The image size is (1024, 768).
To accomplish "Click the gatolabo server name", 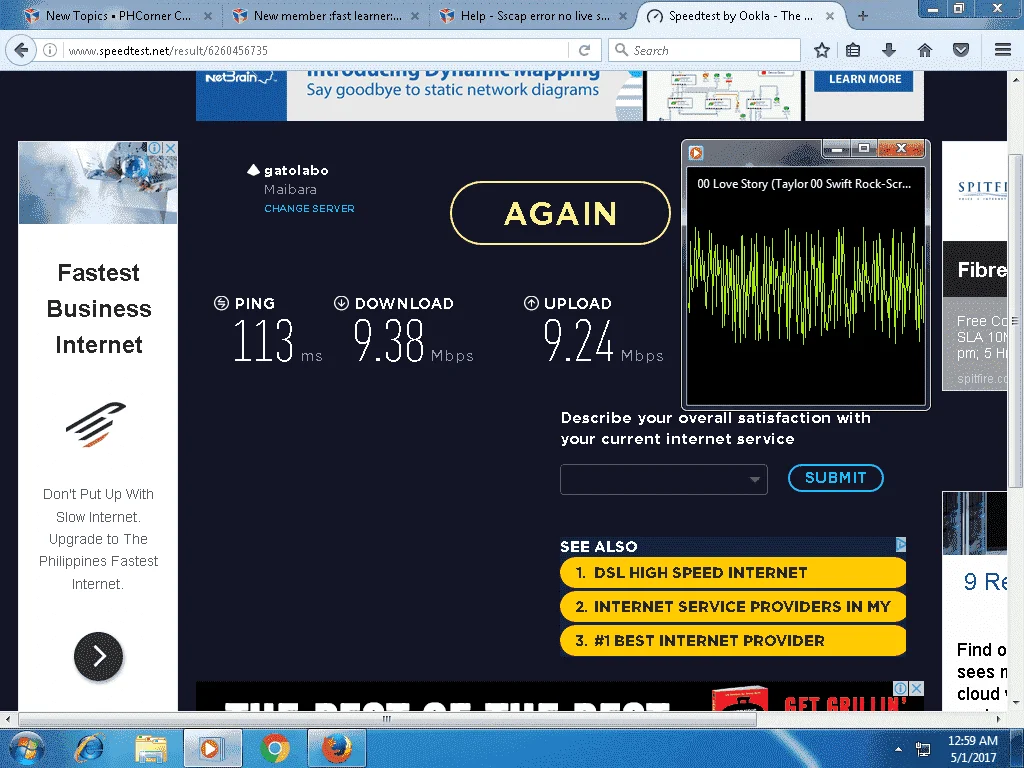I will point(296,170).
